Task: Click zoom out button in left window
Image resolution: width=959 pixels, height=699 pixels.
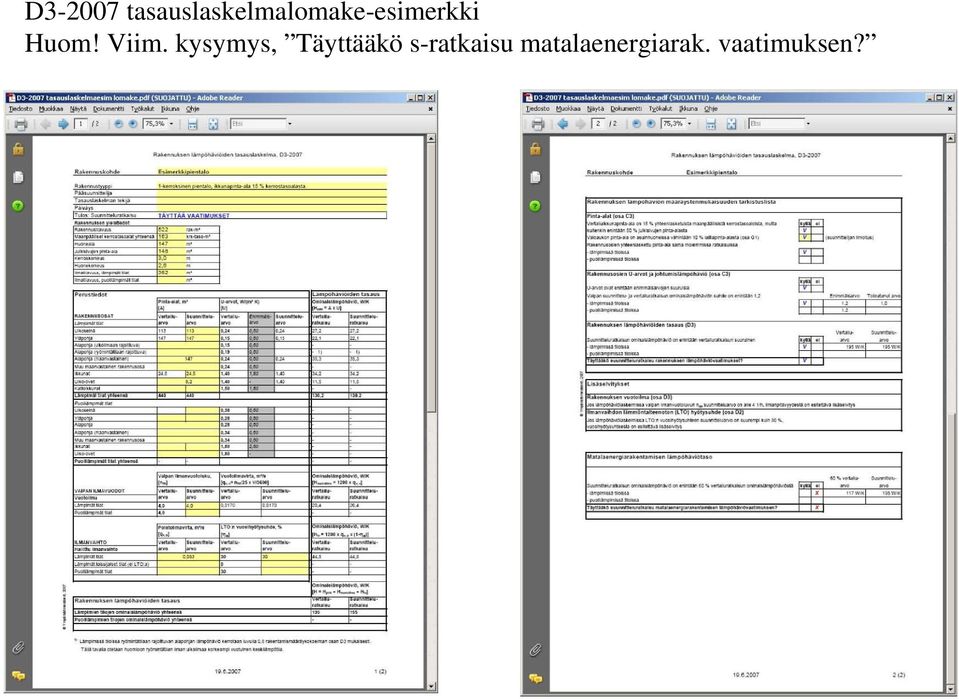Action: click(x=118, y=124)
